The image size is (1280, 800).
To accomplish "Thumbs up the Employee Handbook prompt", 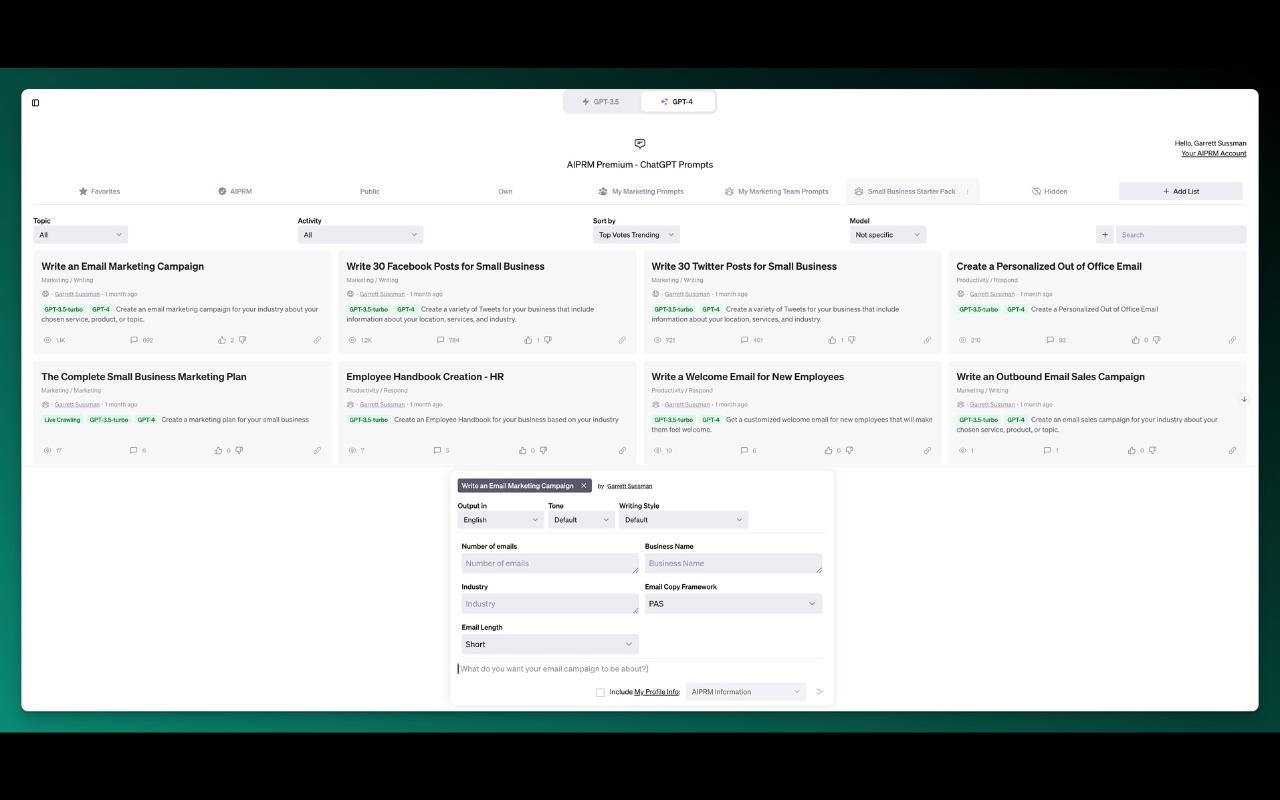I will pyautogui.click(x=523, y=450).
